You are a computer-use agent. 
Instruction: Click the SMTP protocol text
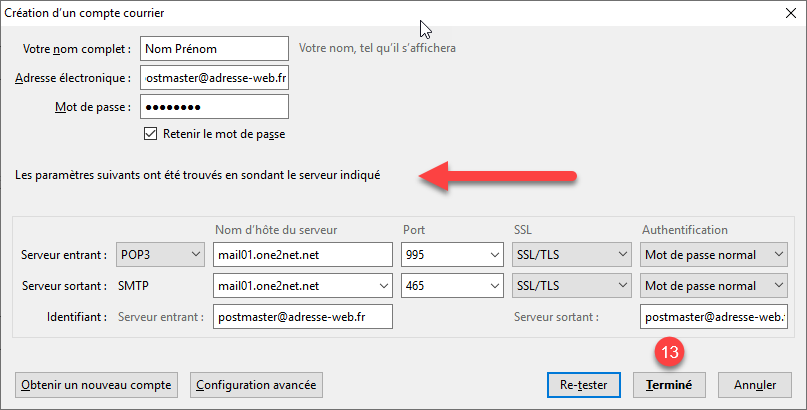coord(133,286)
